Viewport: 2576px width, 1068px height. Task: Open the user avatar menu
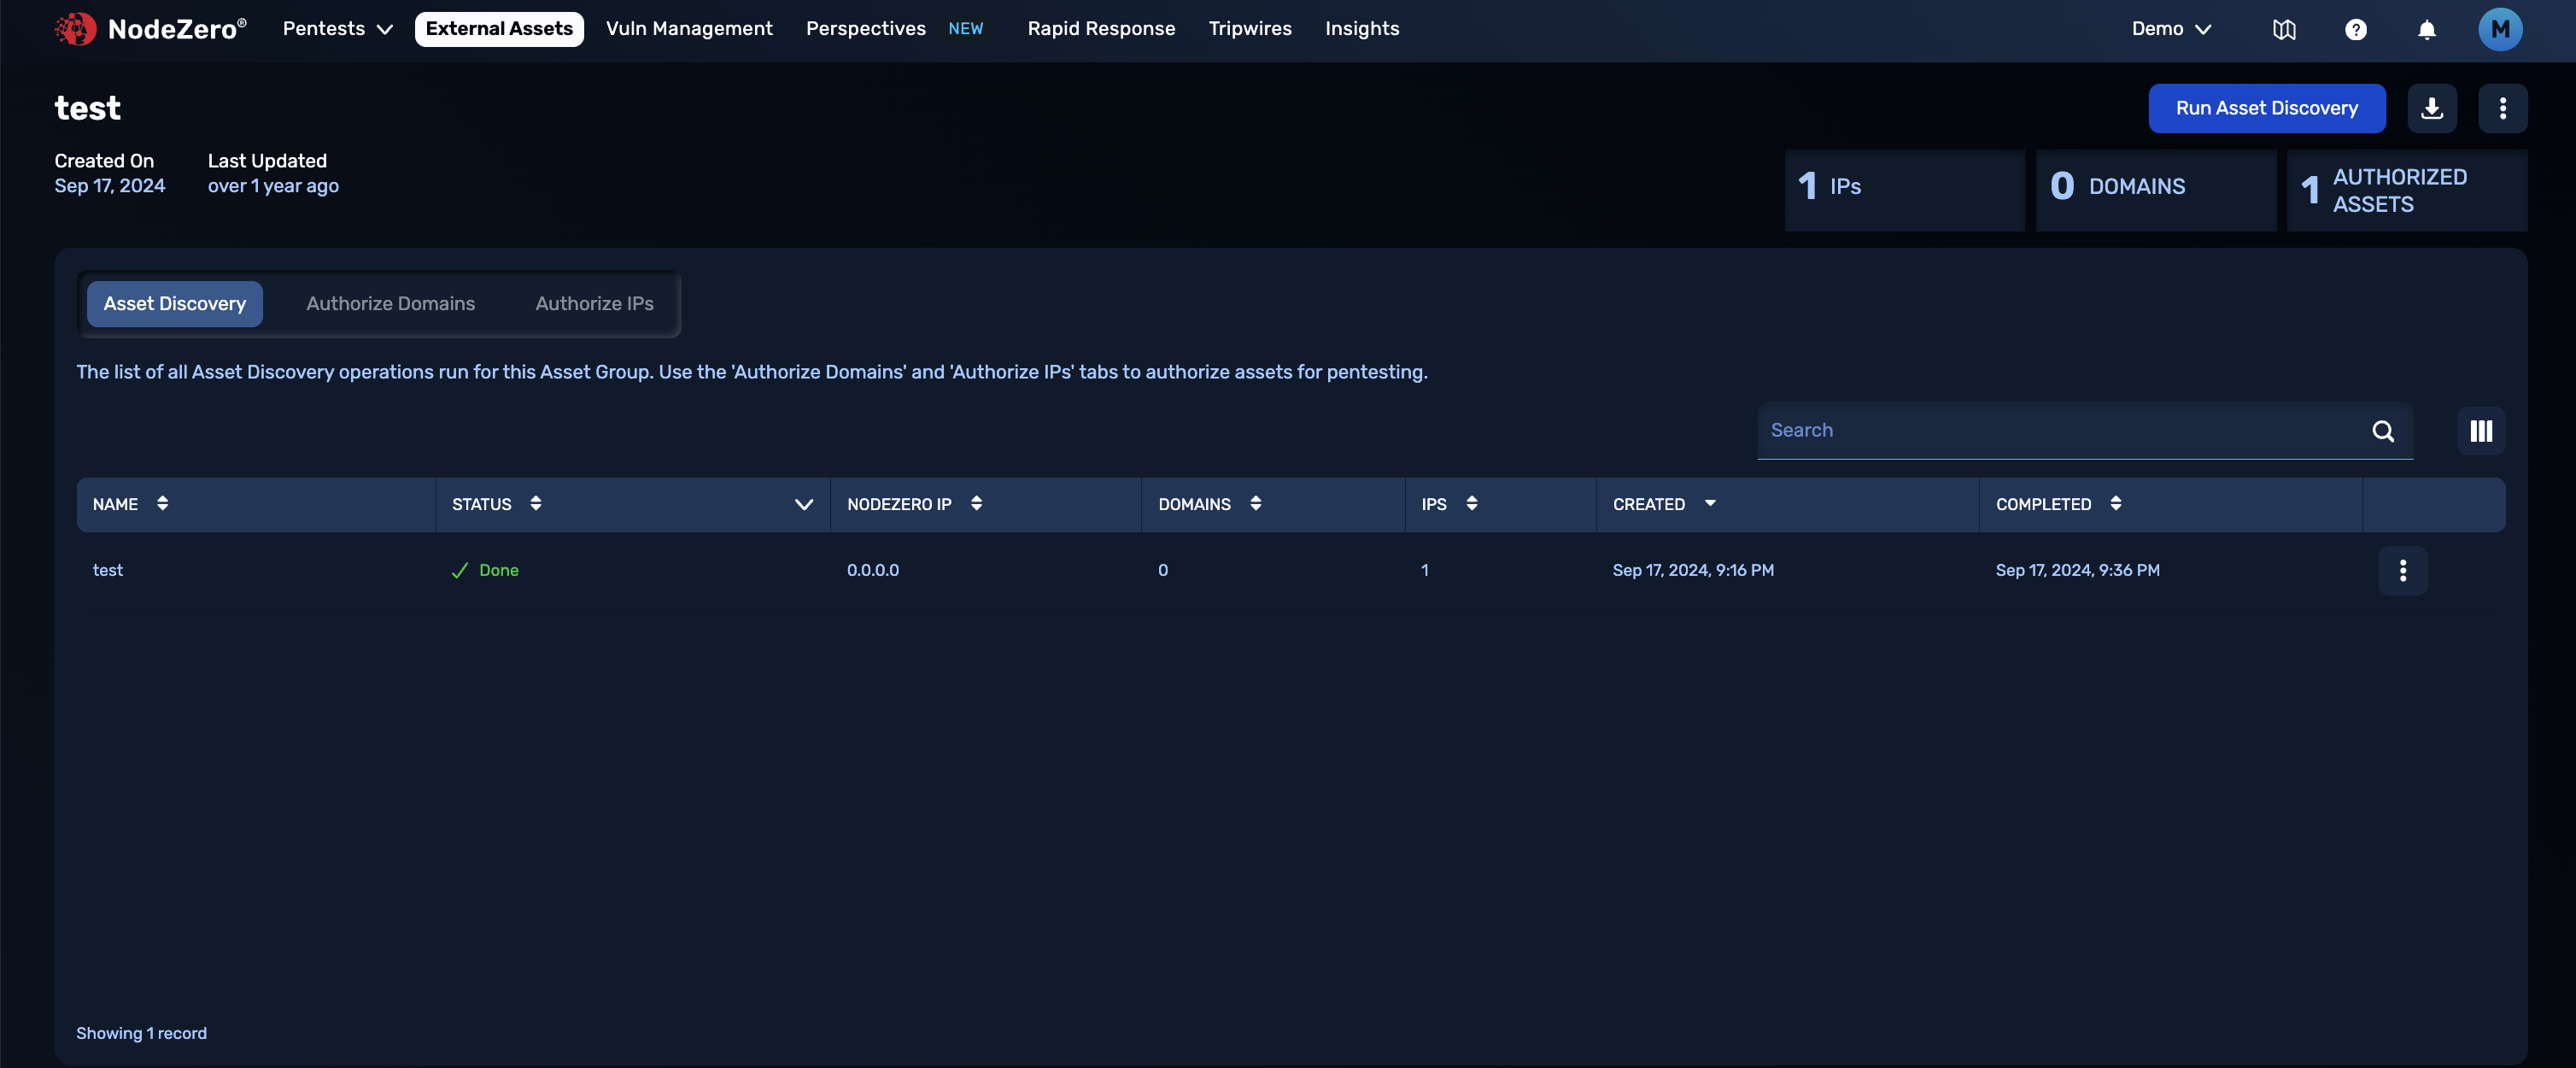[2500, 29]
